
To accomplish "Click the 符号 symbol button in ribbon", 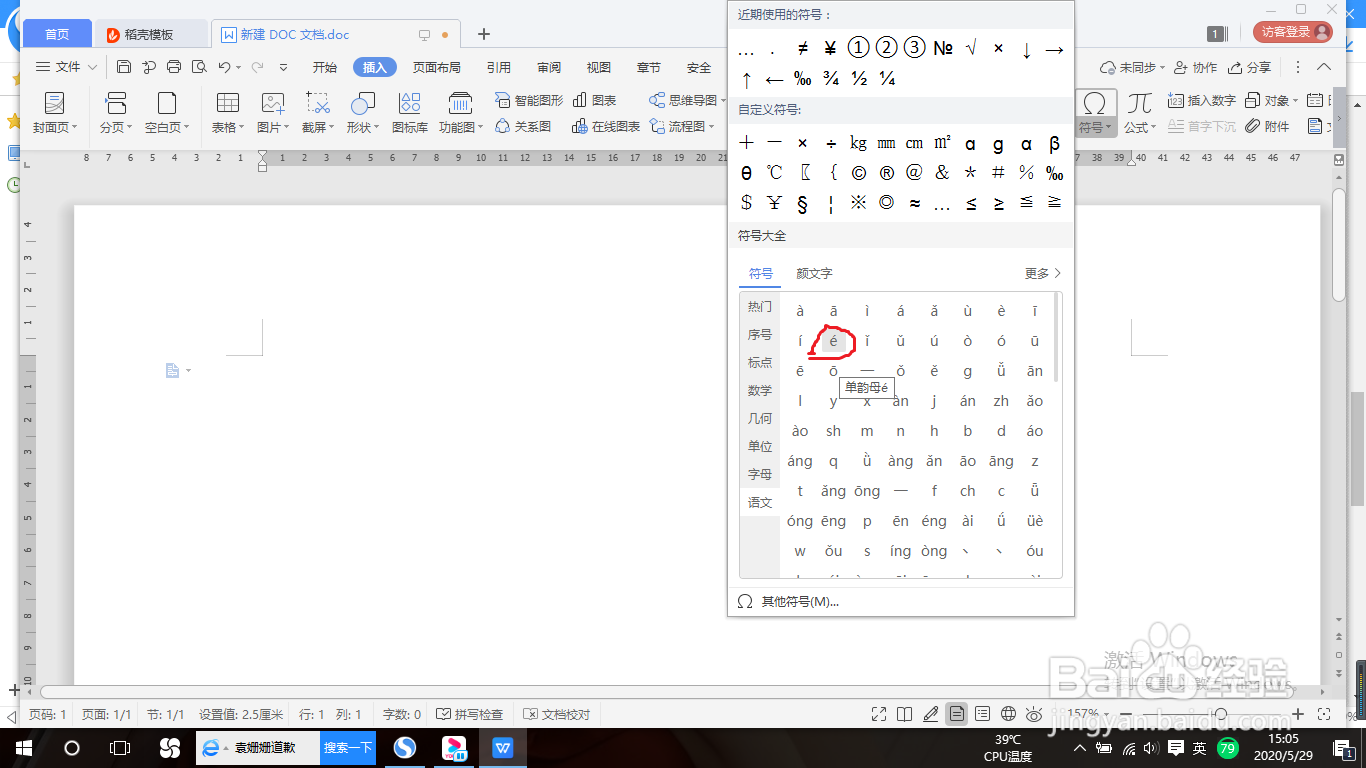I will coord(1095,112).
